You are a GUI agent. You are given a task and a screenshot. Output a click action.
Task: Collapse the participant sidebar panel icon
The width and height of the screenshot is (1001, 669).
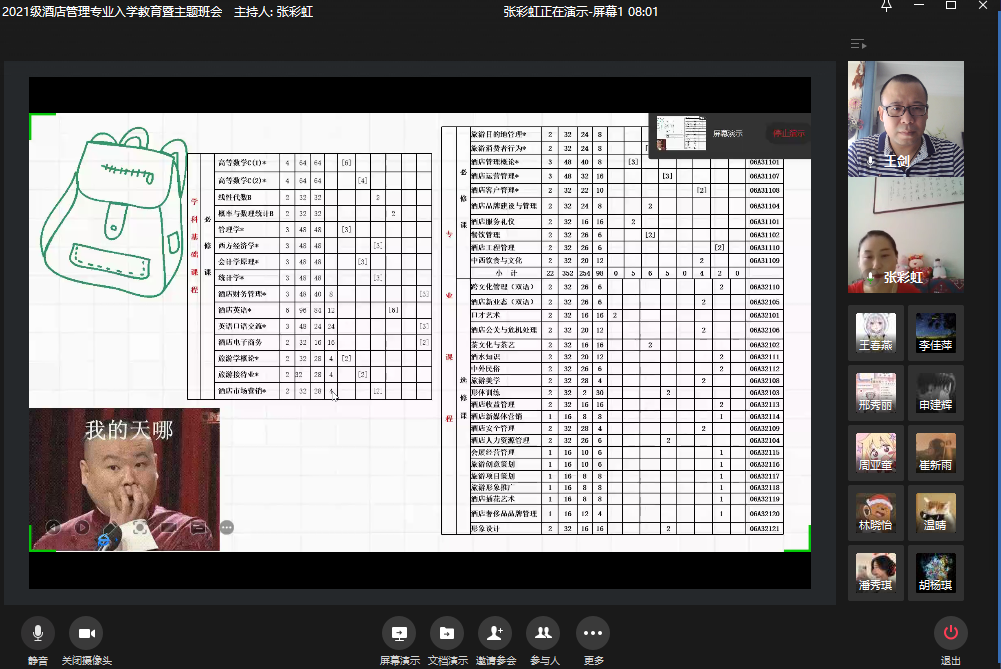[x=858, y=44]
